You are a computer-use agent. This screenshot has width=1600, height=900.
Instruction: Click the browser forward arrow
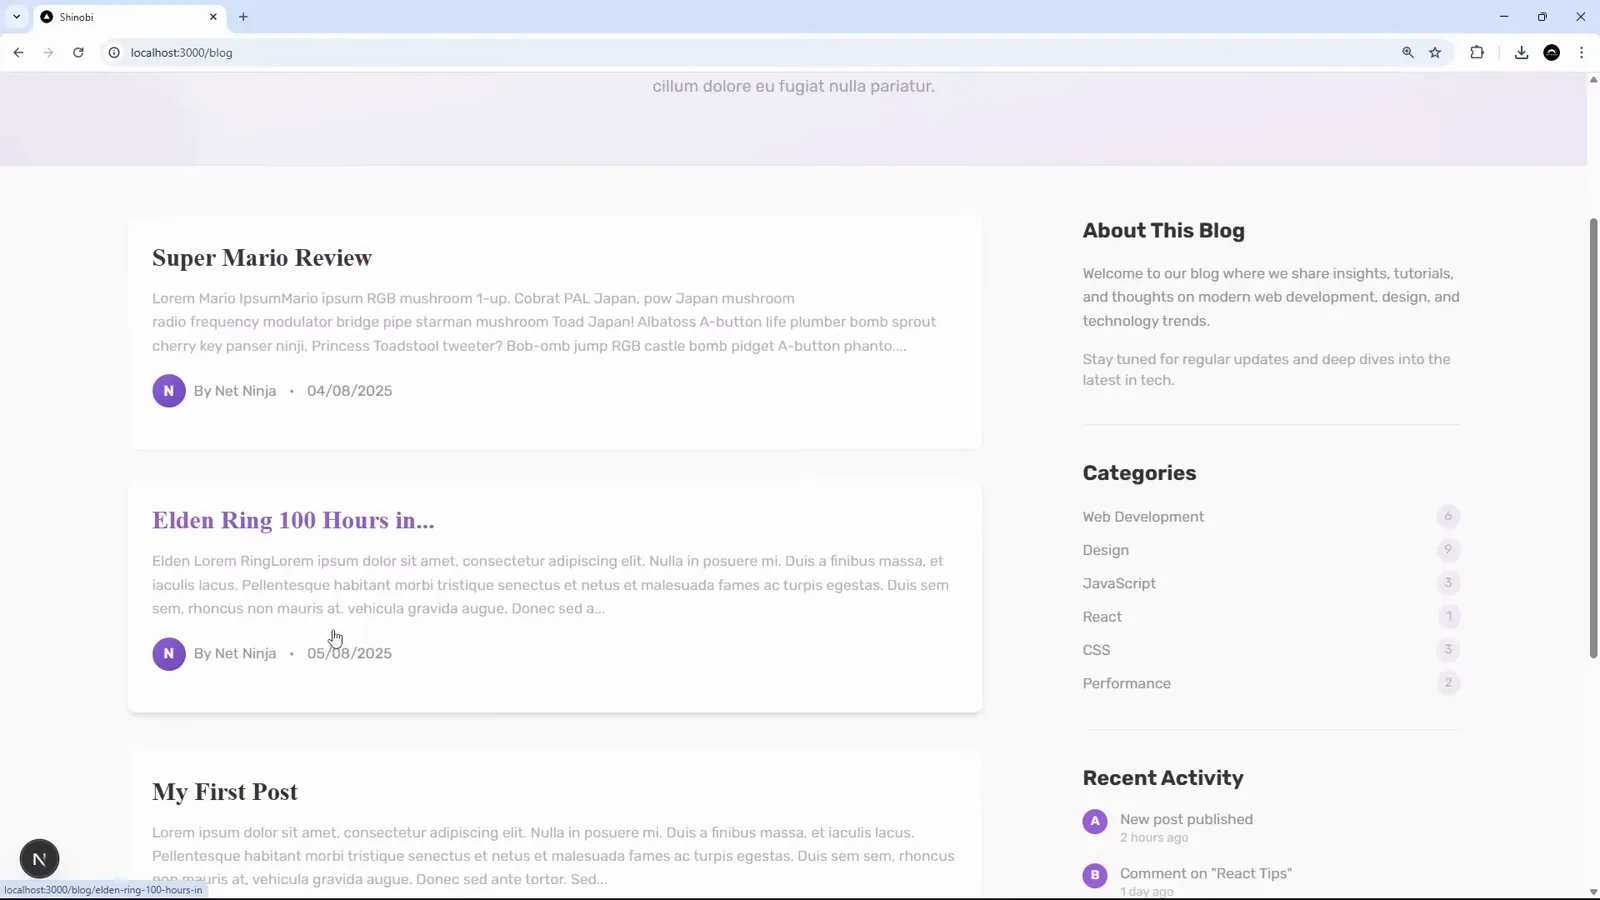click(48, 52)
